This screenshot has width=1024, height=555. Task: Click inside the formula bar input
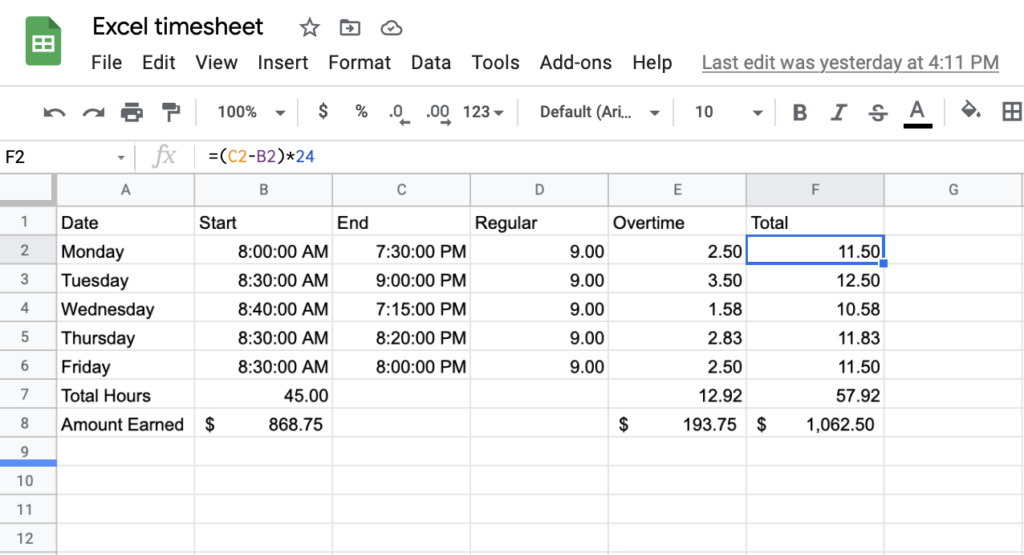600,157
